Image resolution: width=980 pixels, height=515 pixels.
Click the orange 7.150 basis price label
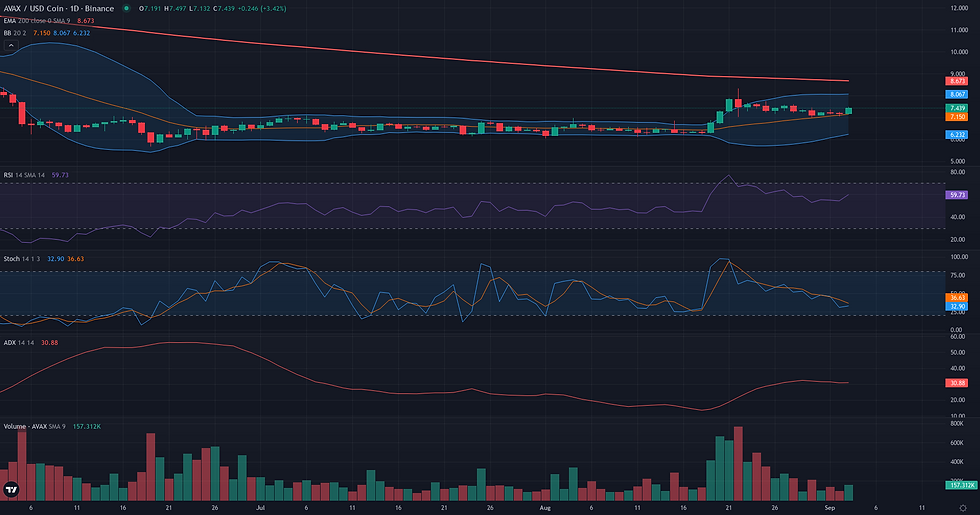[958, 117]
